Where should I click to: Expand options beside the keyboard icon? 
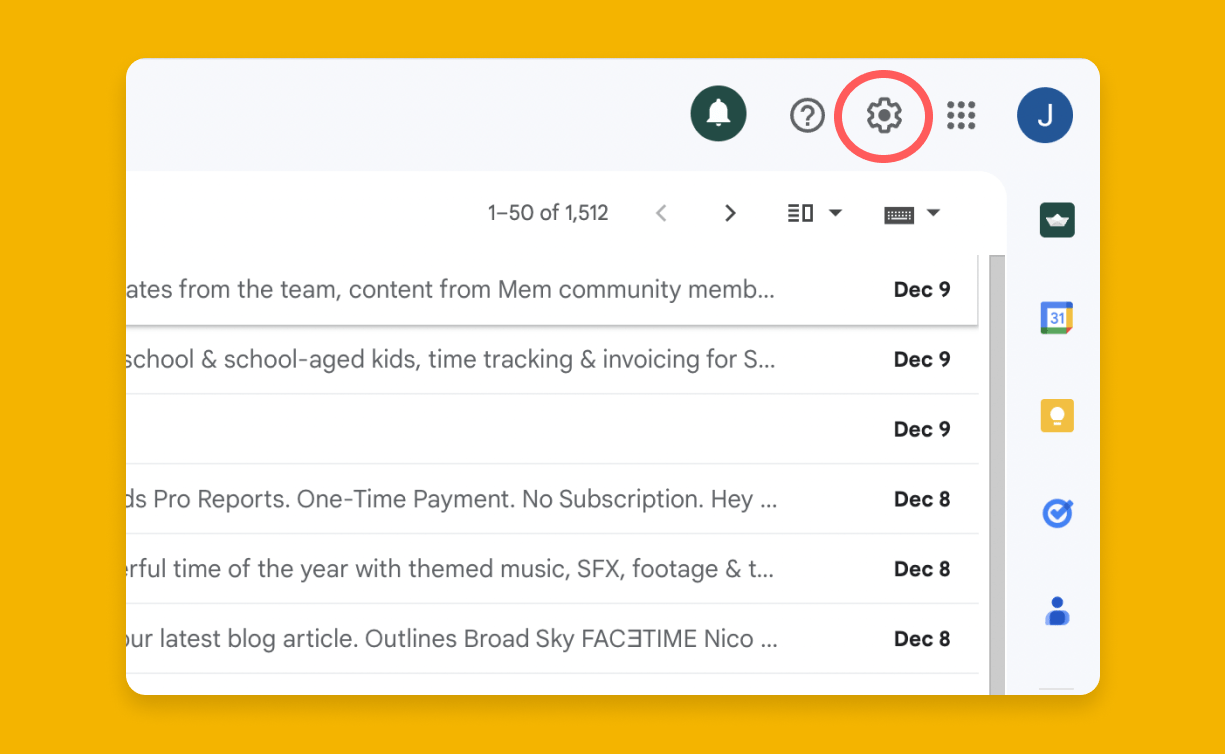[933, 213]
